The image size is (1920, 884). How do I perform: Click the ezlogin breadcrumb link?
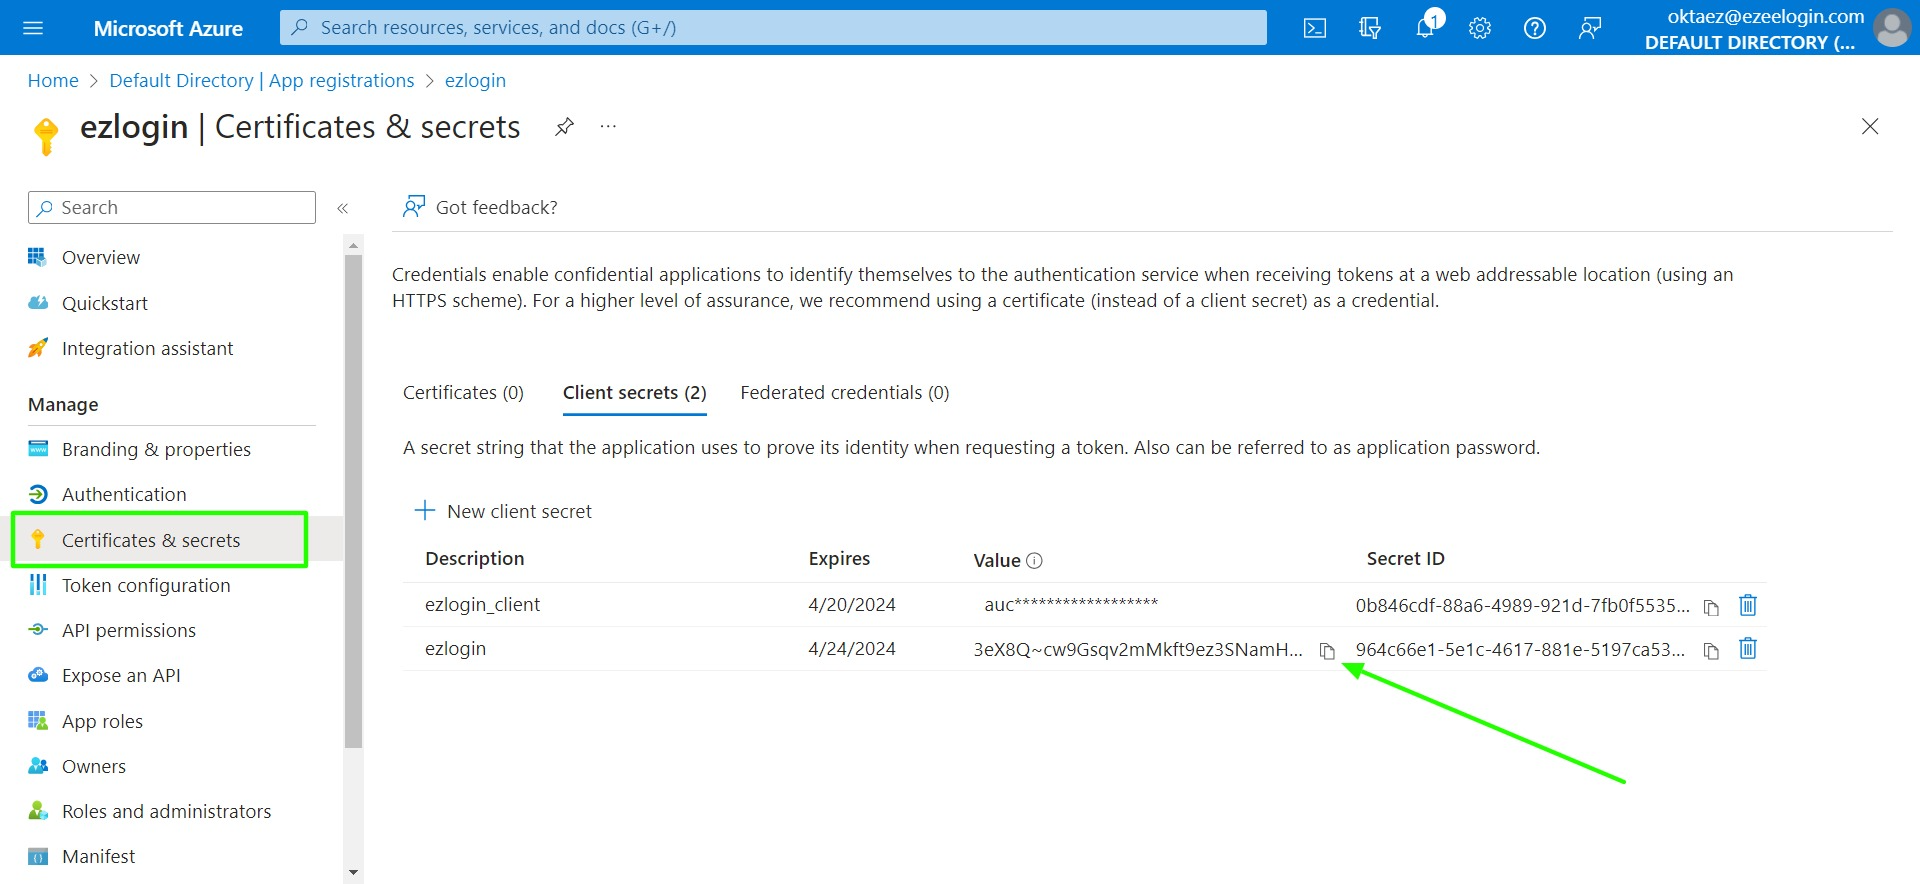click(475, 80)
